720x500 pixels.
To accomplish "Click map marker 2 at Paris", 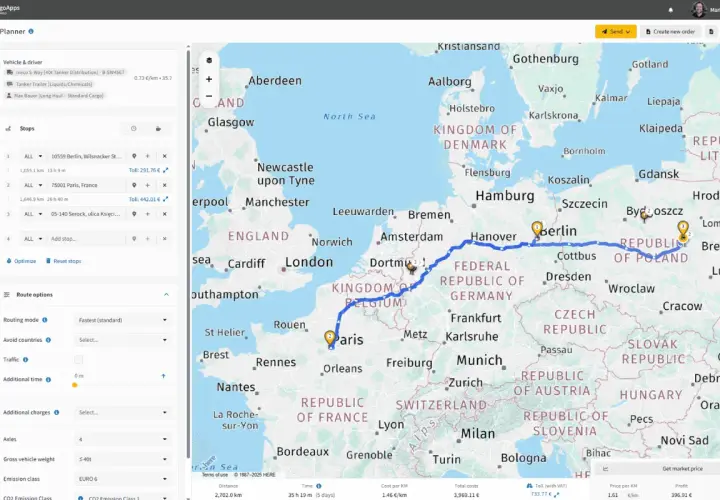I will 330,338.
